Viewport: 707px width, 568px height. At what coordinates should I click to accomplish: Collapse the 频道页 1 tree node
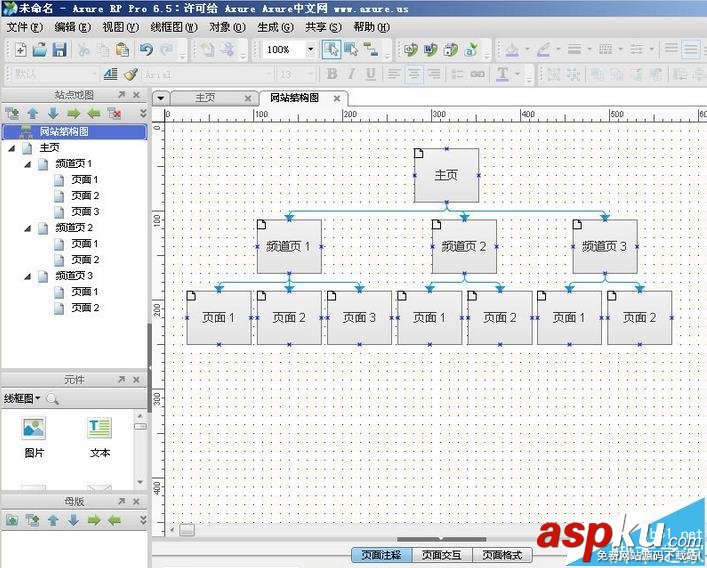[28, 164]
